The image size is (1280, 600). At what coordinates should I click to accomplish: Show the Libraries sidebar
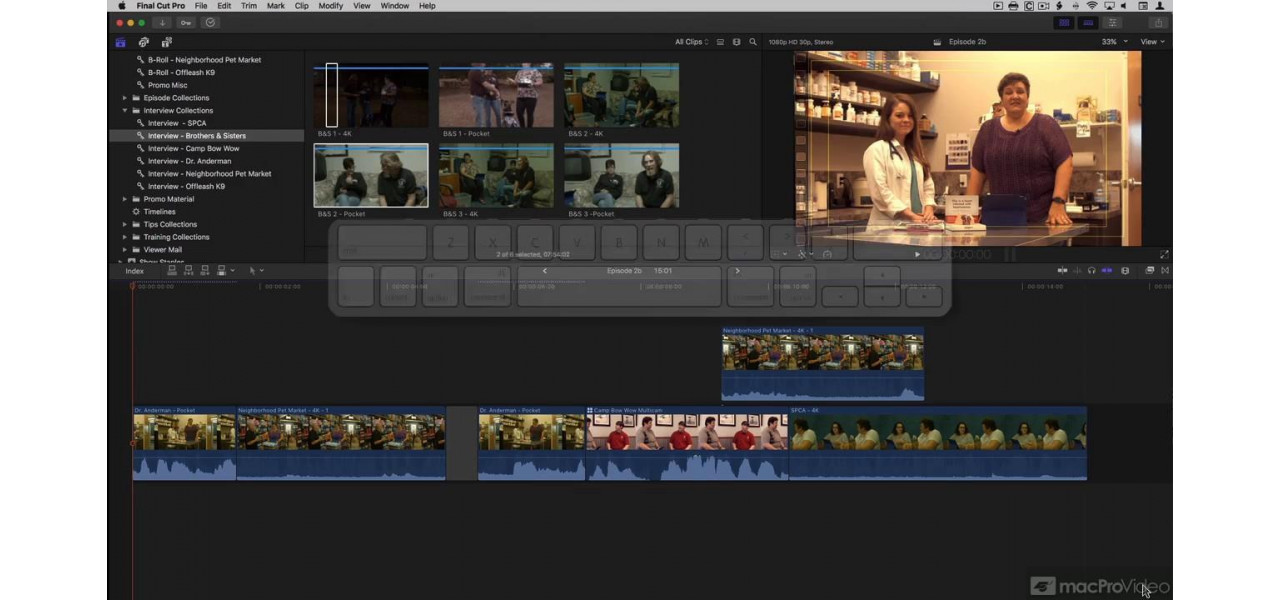121,42
